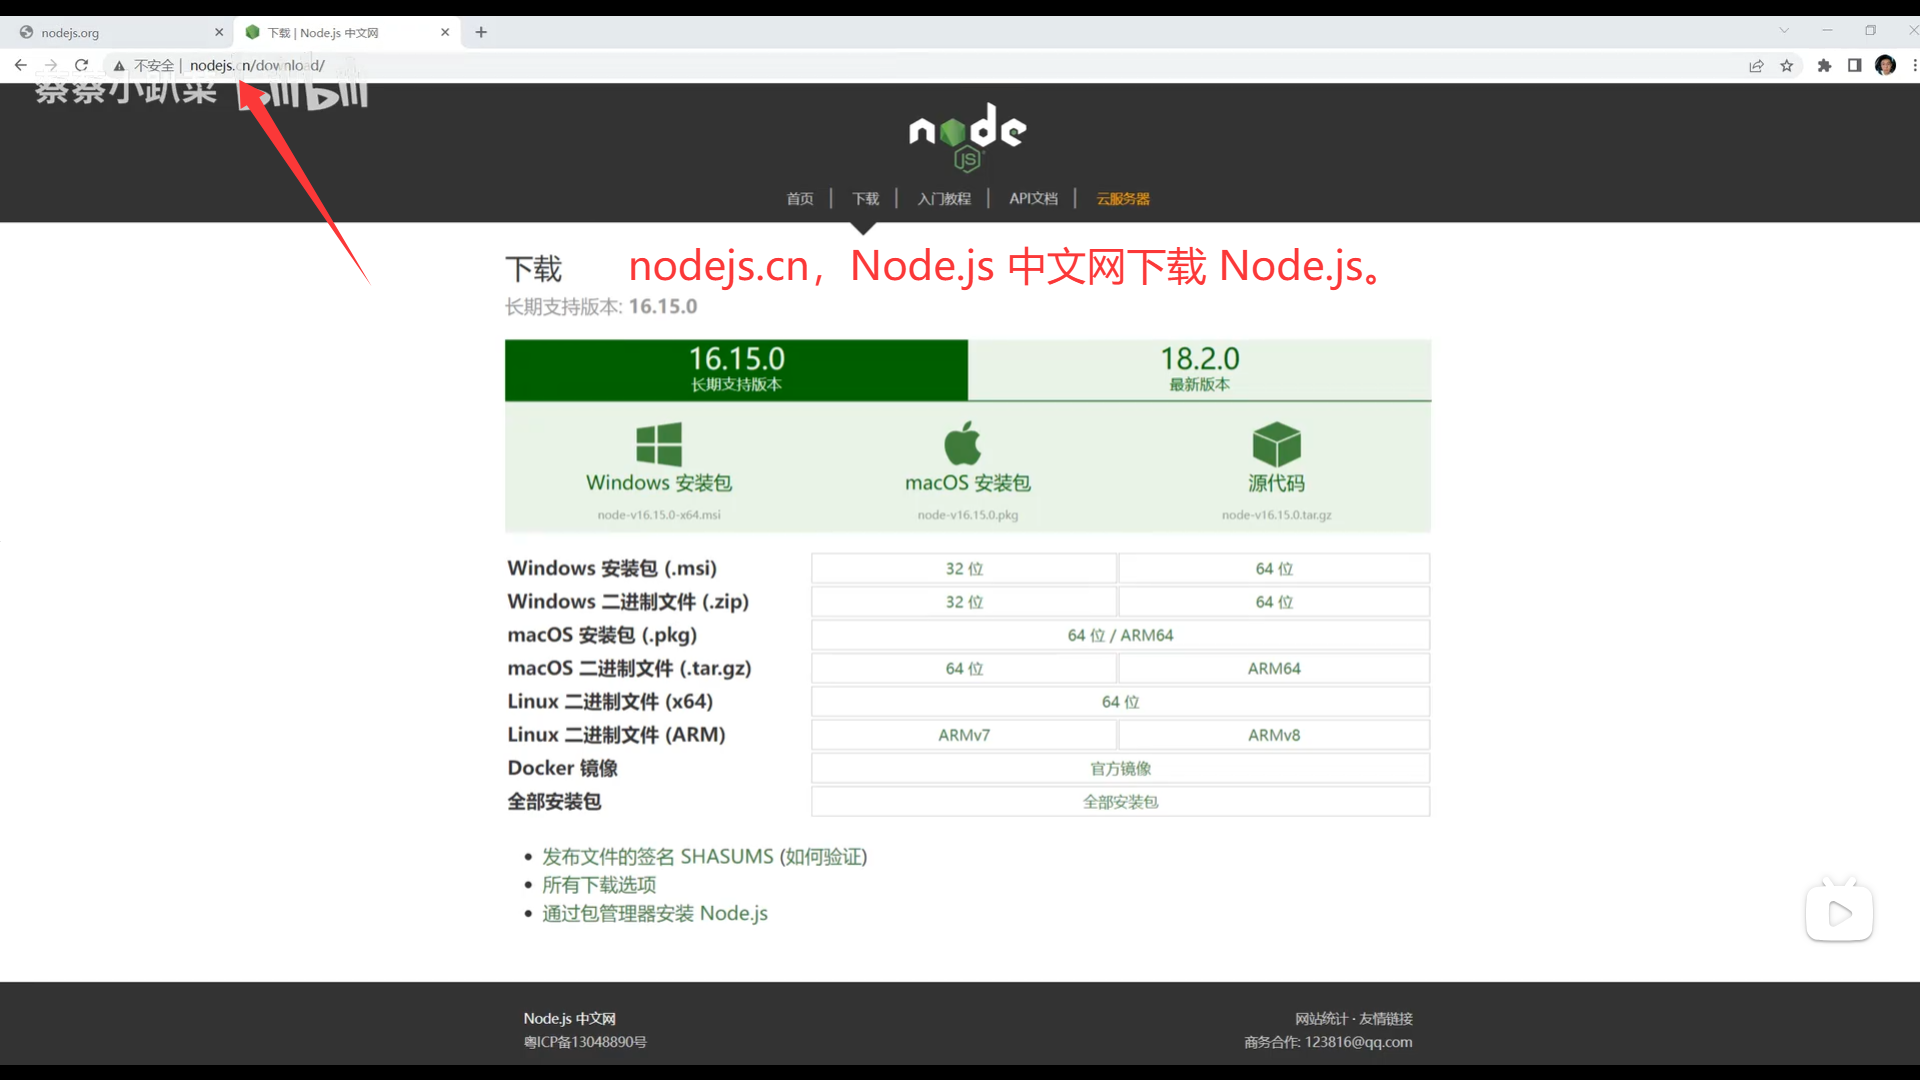Viewport: 1920px width, 1080px height.
Task: Expand the tab search chevron dropdown
Action: point(1784,31)
